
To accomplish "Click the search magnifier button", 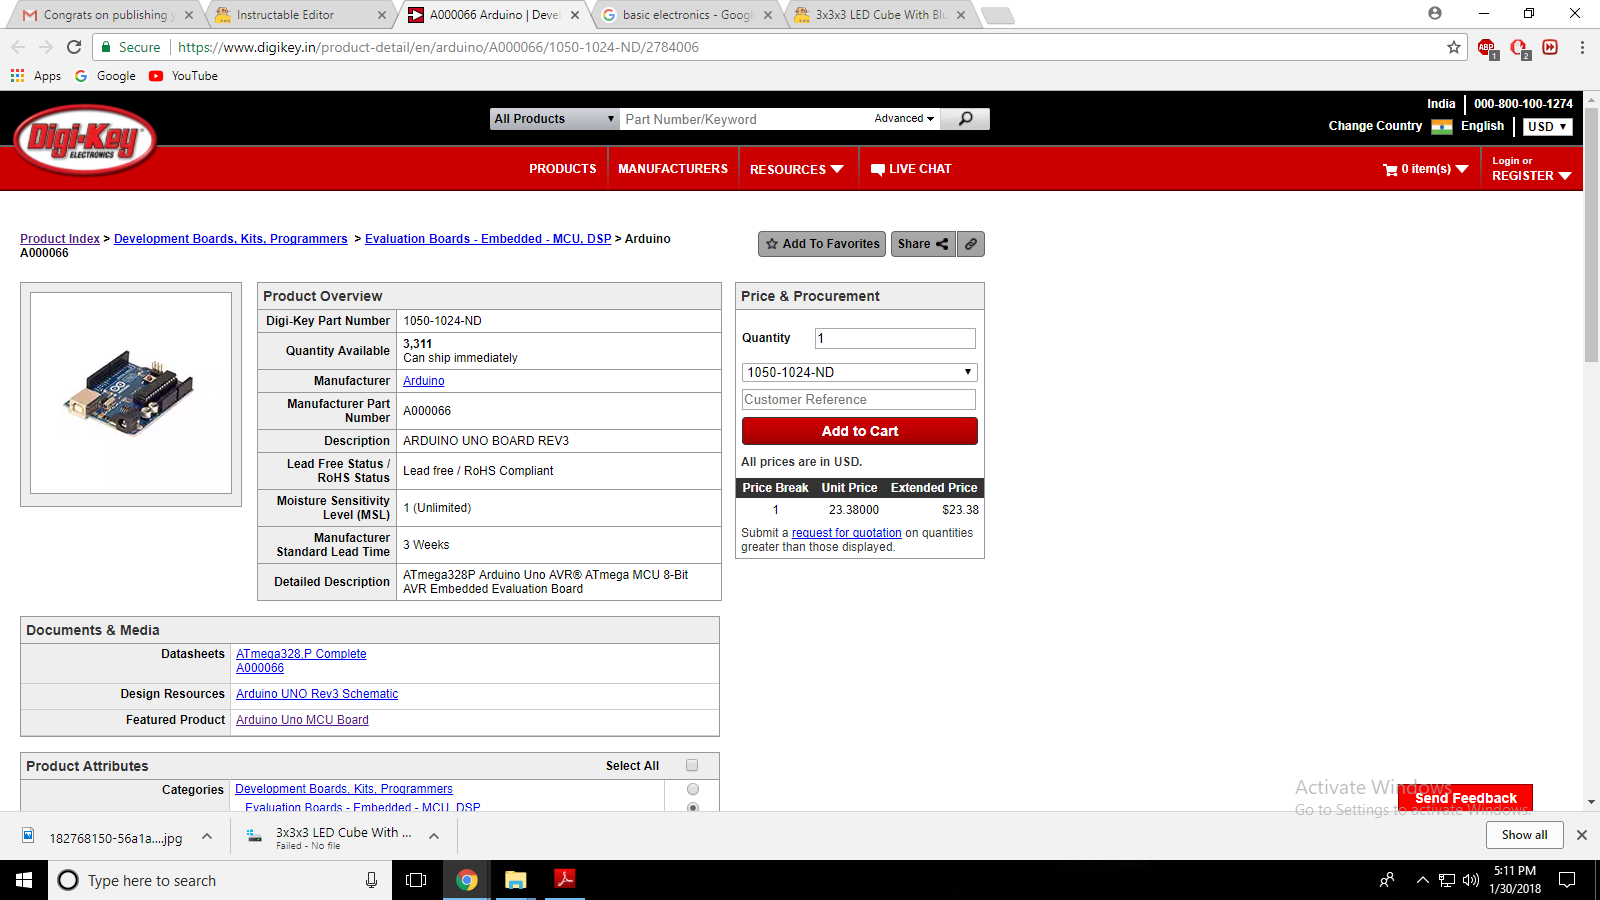I will coord(965,119).
